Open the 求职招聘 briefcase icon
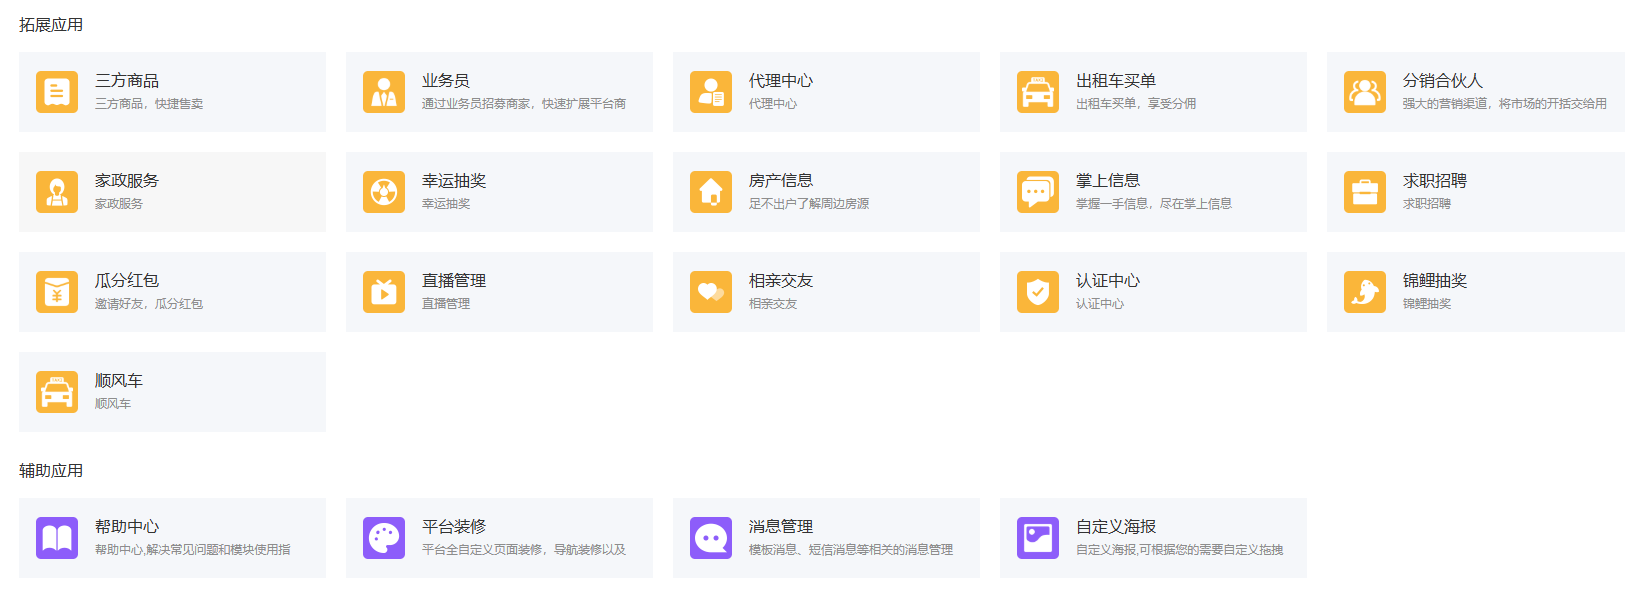 1365,192
